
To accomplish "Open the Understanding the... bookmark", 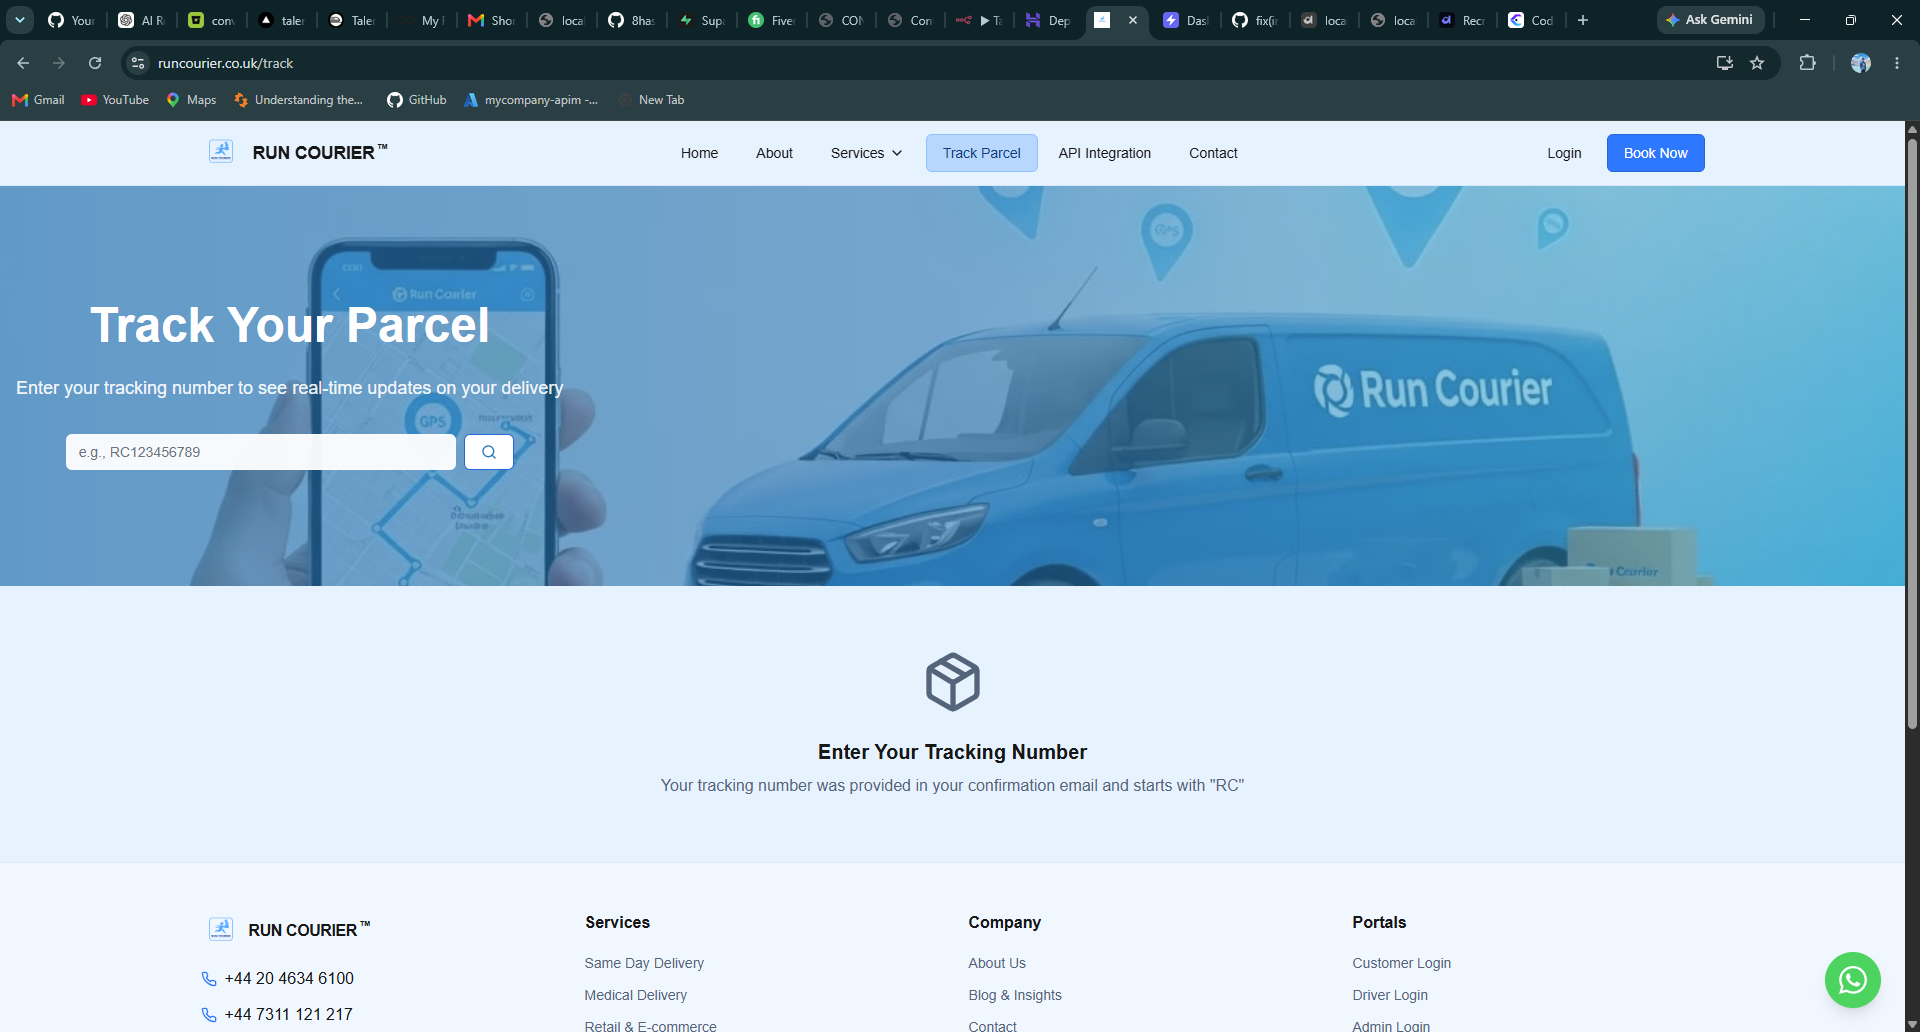I will click(x=298, y=100).
